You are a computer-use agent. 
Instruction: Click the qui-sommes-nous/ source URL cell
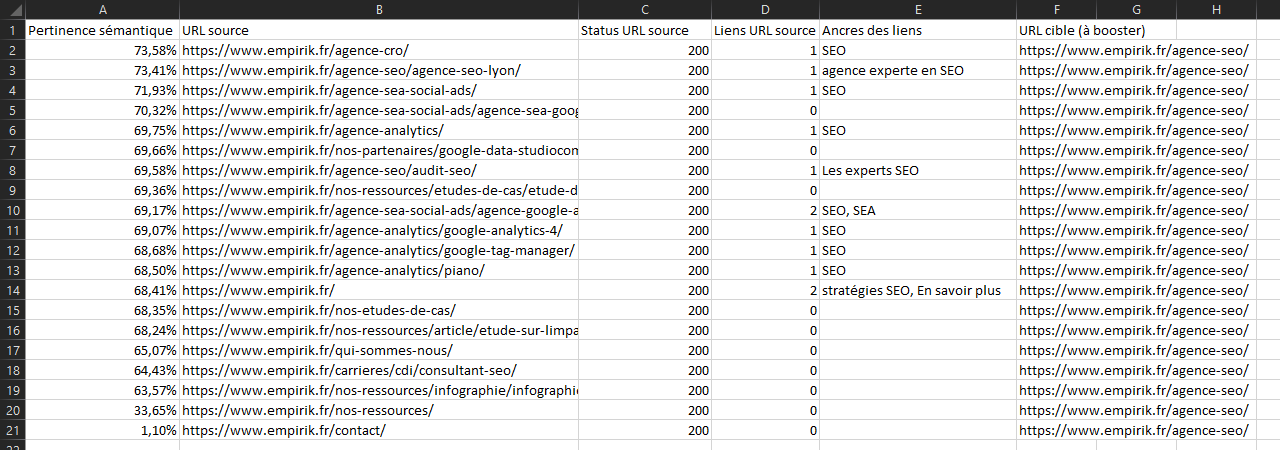(x=379, y=350)
